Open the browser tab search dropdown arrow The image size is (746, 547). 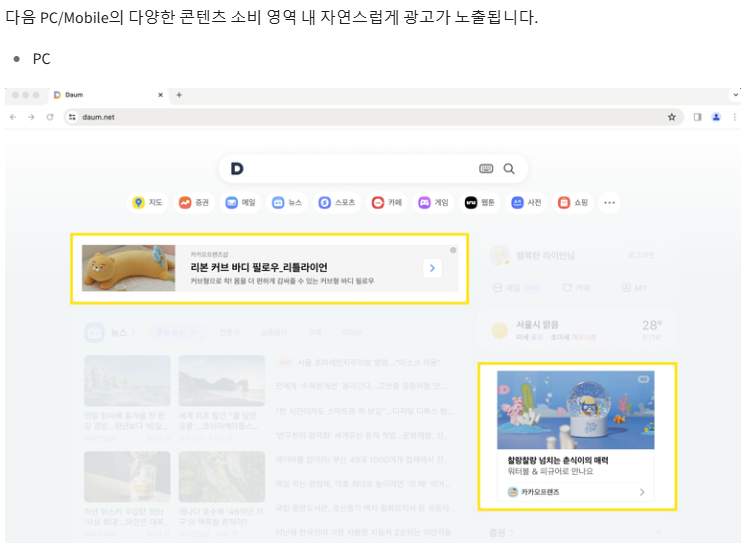click(x=736, y=95)
